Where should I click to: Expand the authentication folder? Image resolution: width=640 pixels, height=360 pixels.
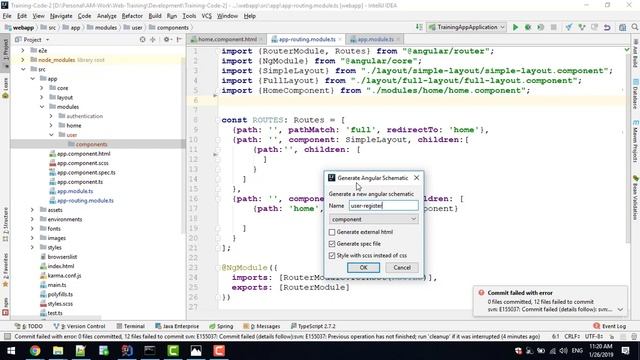[51, 116]
